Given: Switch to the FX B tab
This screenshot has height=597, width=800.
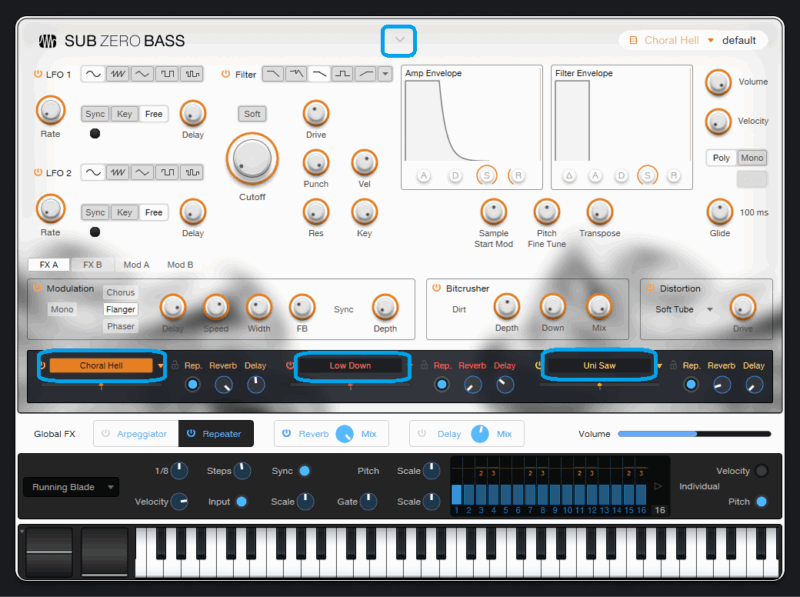Looking at the screenshot, I should (x=92, y=264).
